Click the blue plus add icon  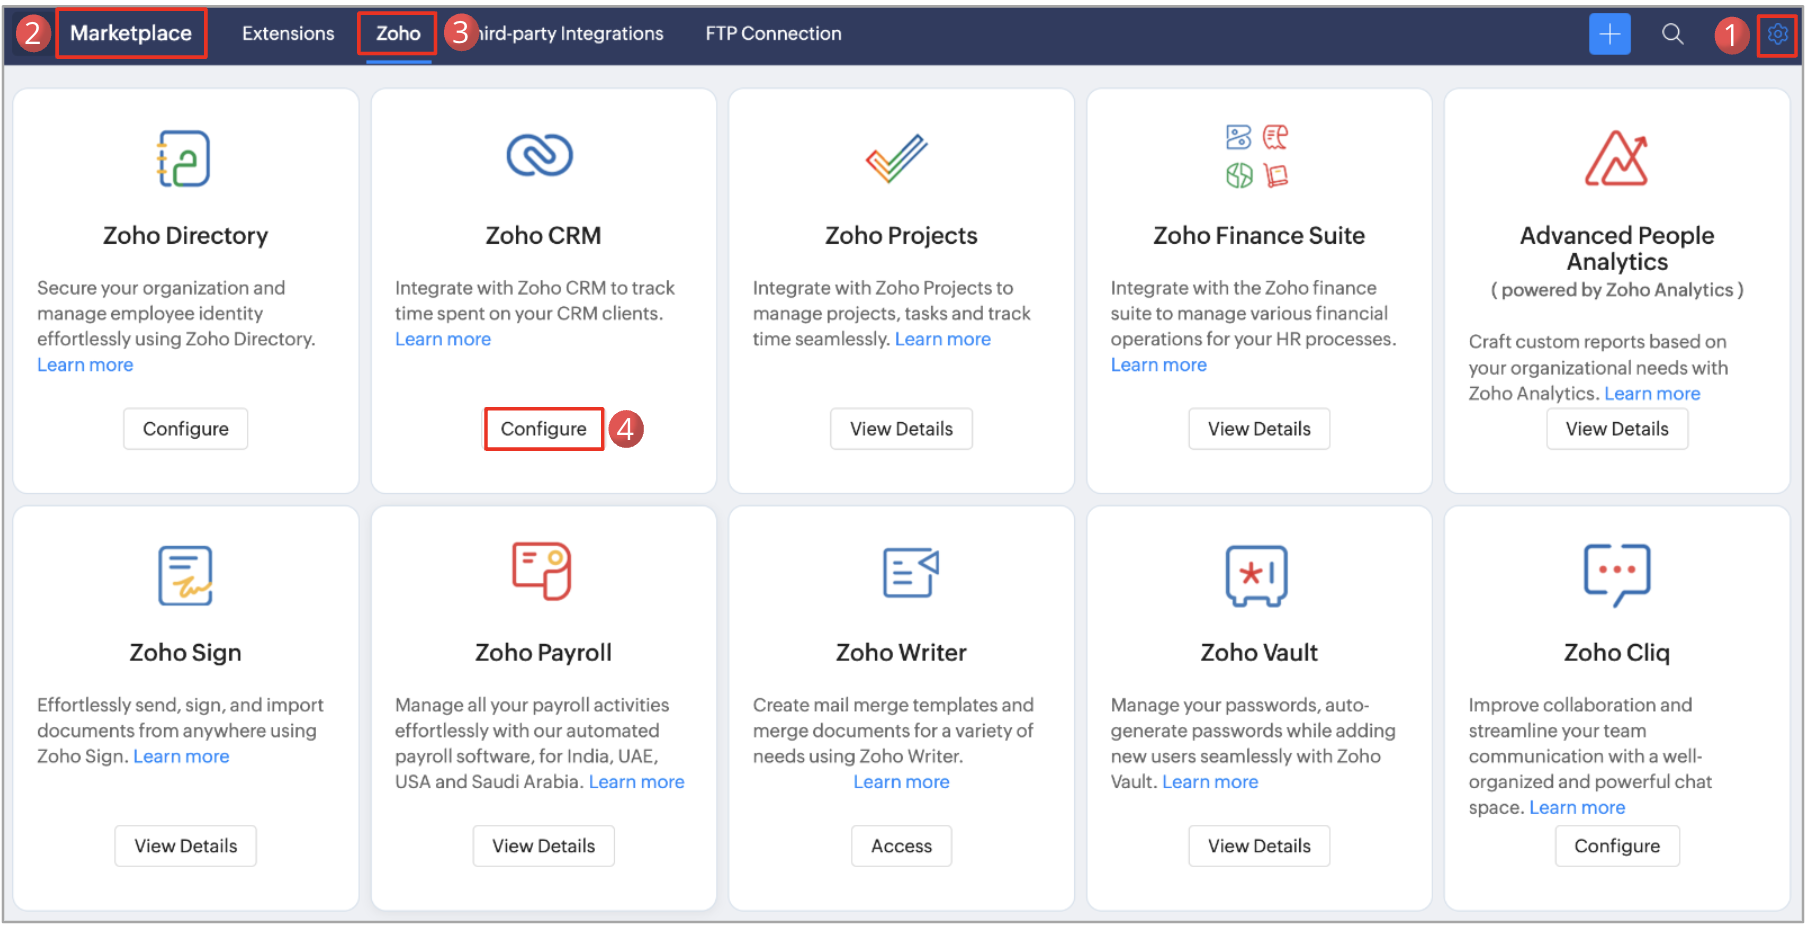1609,34
